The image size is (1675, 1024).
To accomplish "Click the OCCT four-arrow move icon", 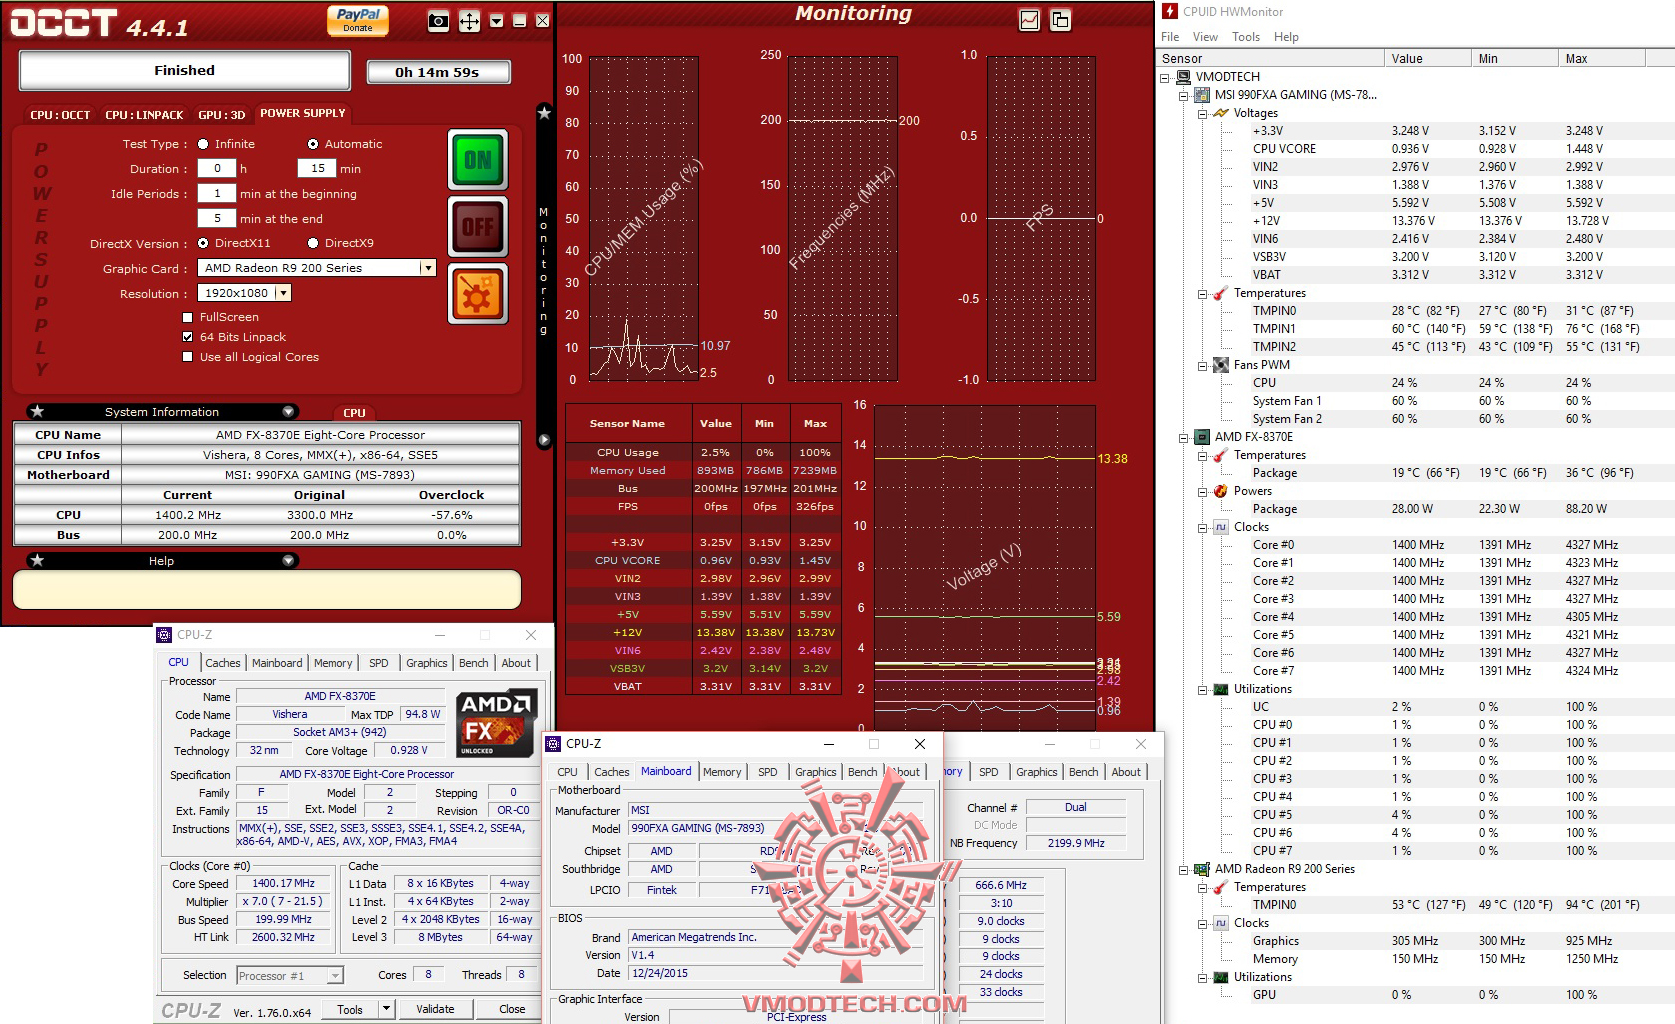I will click(x=469, y=21).
